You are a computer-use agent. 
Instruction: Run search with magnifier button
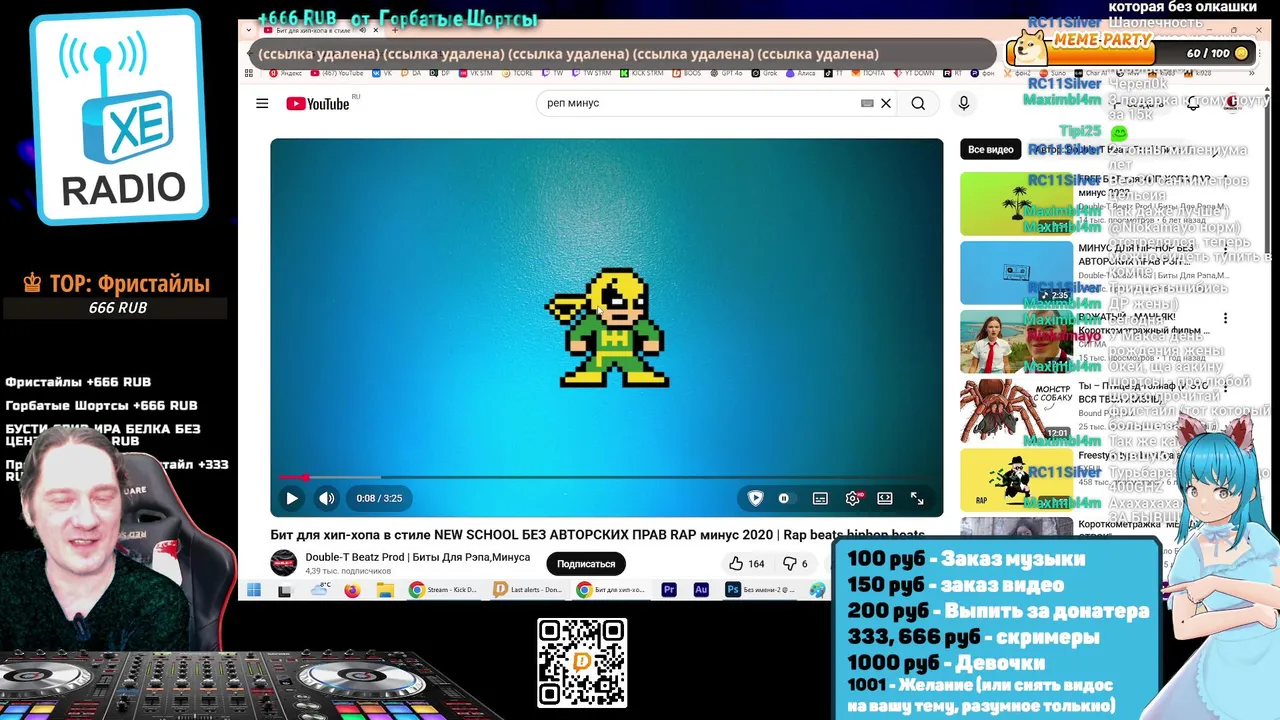click(x=918, y=103)
